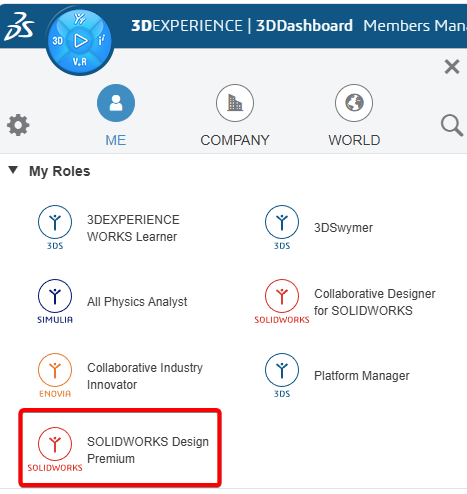
Task: Switch to the ME tab icon
Action: (116, 103)
